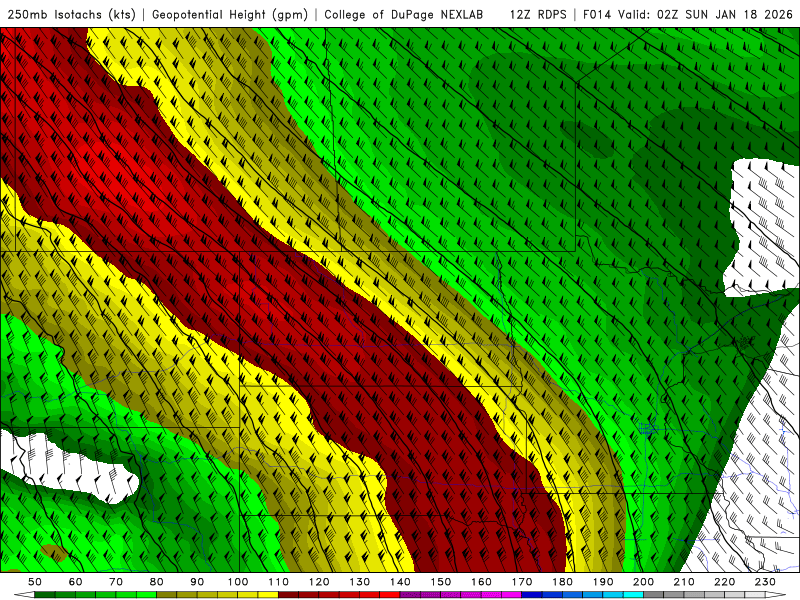Click the 'F014 Valid: 02Z SUN JAN 18 2026' text
800x600 pixels.
point(687,14)
